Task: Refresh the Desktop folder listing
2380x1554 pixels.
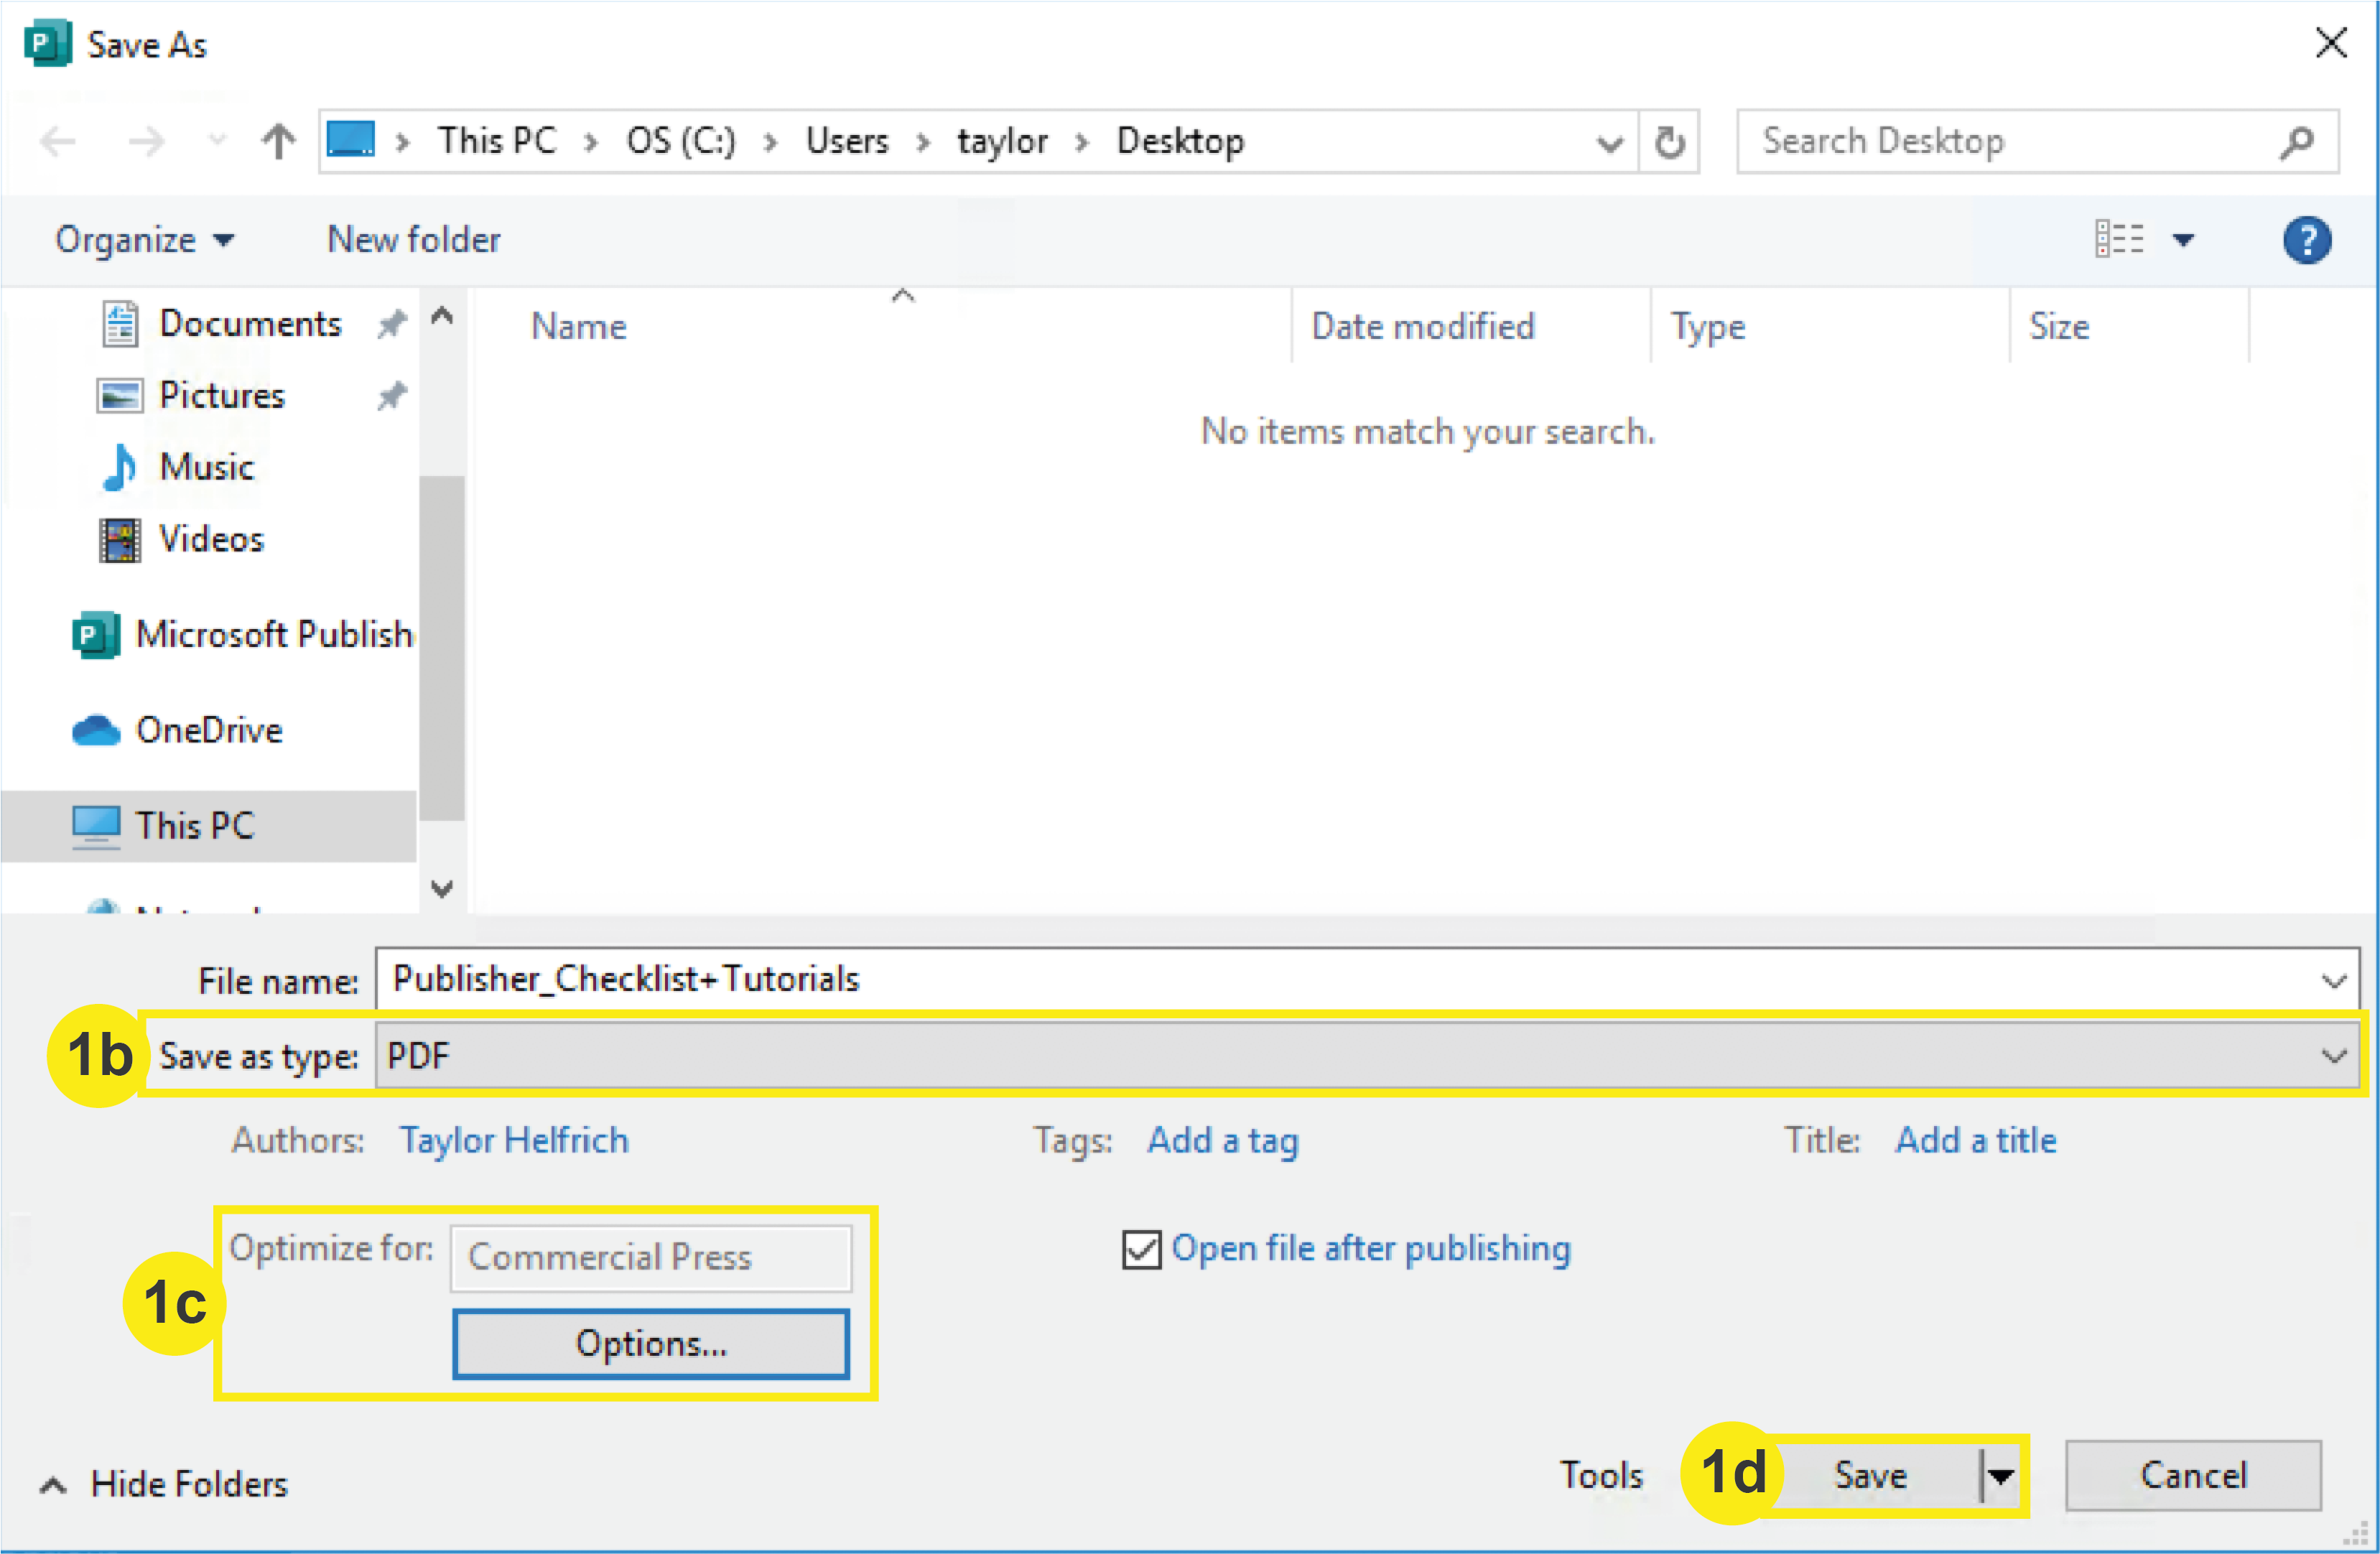Action: pos(1669,142)
